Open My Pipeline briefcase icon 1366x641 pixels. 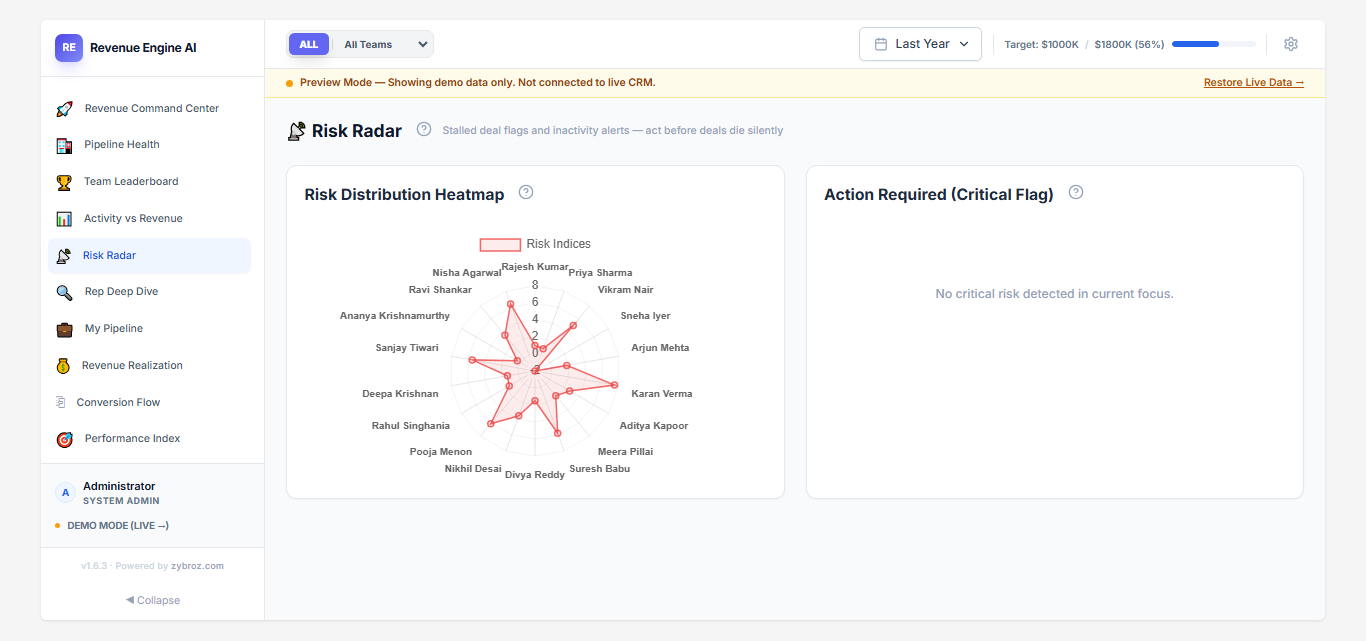tap(64, 328)
